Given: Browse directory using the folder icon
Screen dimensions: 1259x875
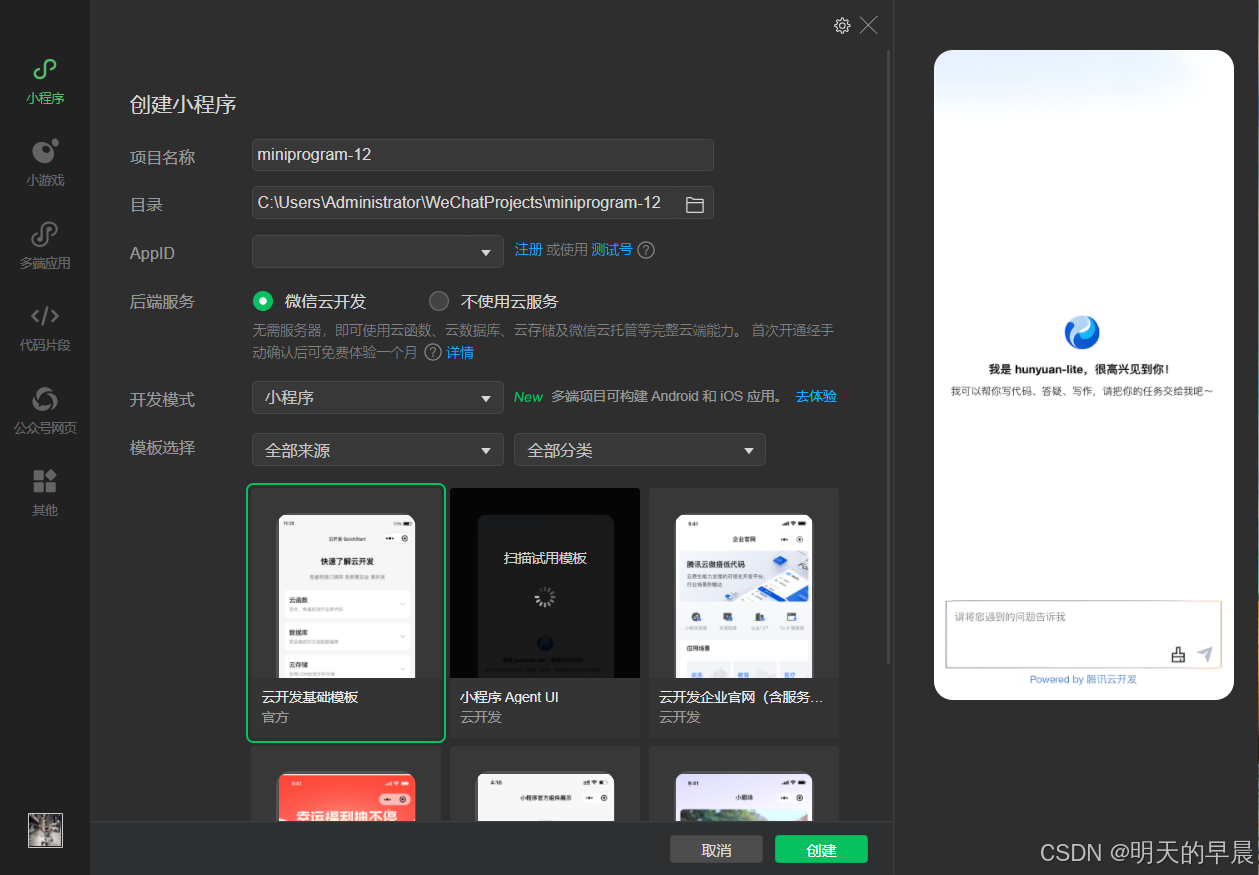Looking at the screenshot, I should [695, 204].
